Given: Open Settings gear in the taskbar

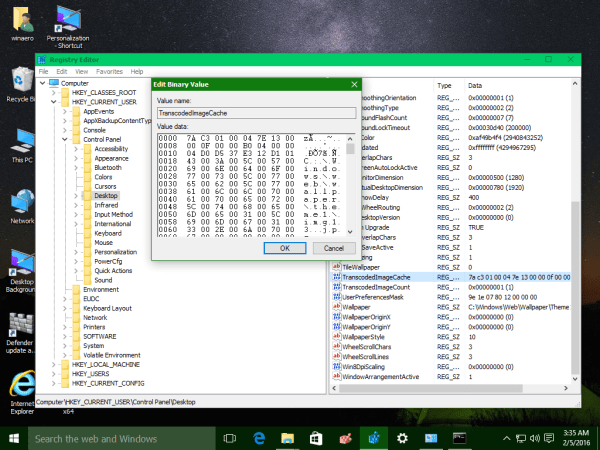Looking at the screenshot, I should coord(402,438).
